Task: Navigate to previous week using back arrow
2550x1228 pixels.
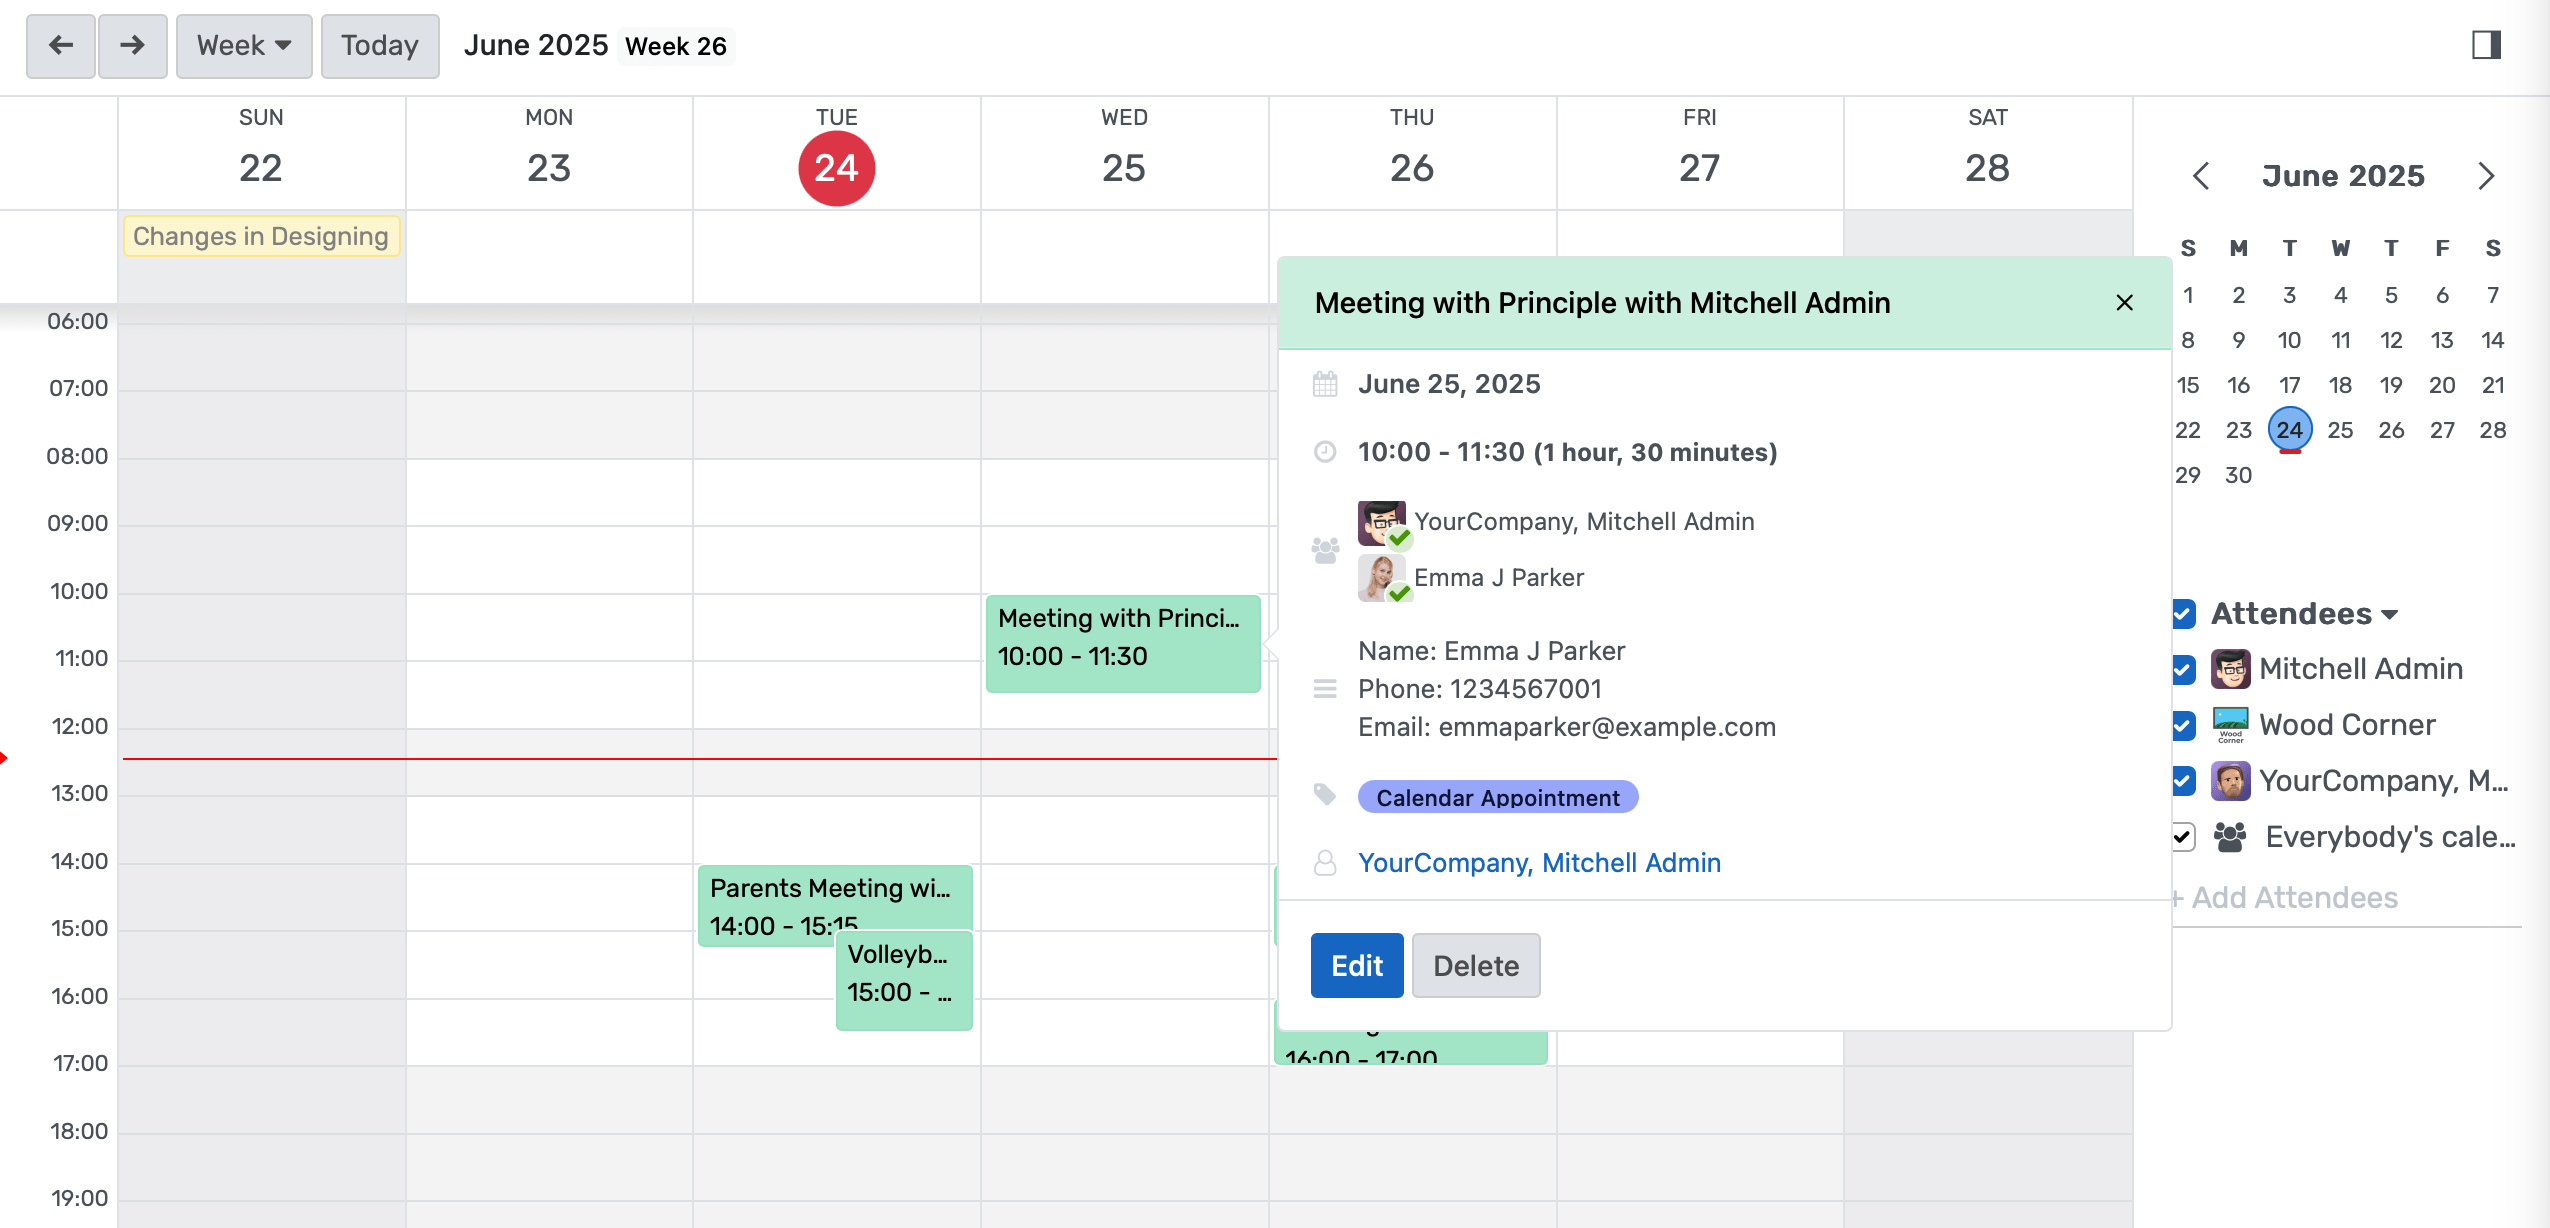Action: point(60,45)
